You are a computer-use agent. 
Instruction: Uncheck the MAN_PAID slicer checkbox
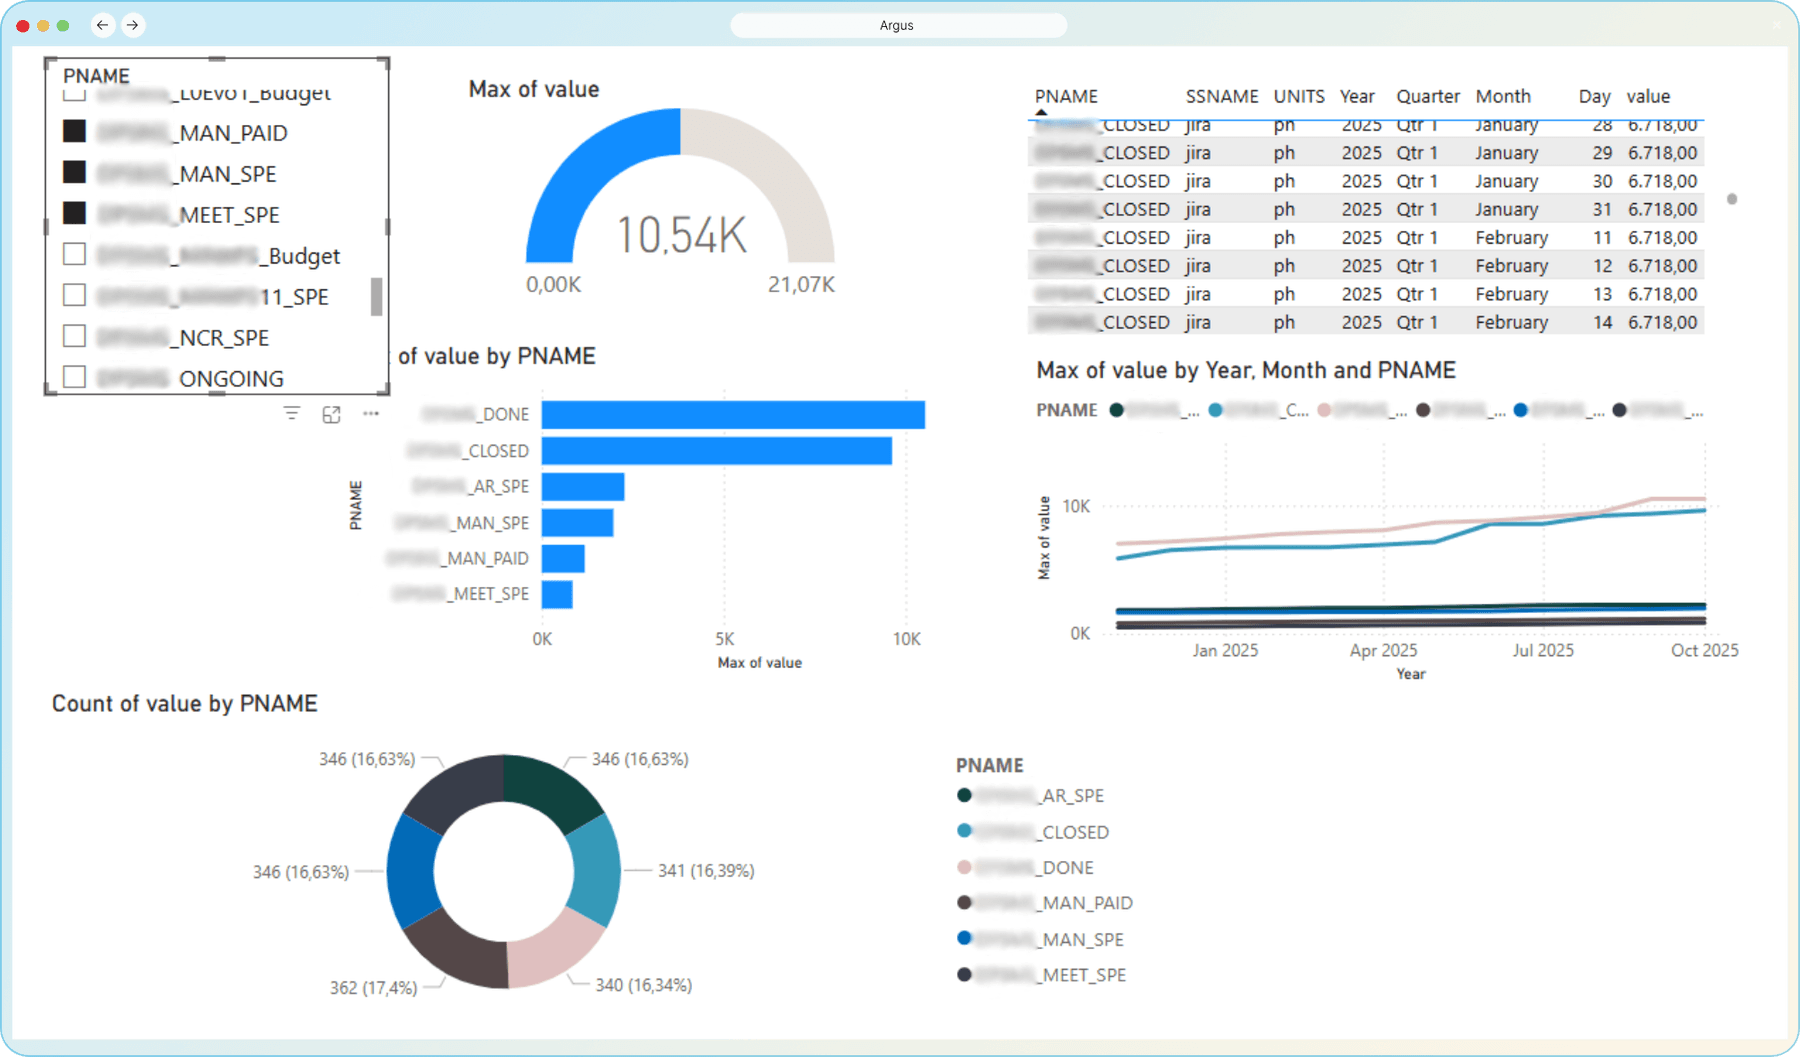[74, 131]
